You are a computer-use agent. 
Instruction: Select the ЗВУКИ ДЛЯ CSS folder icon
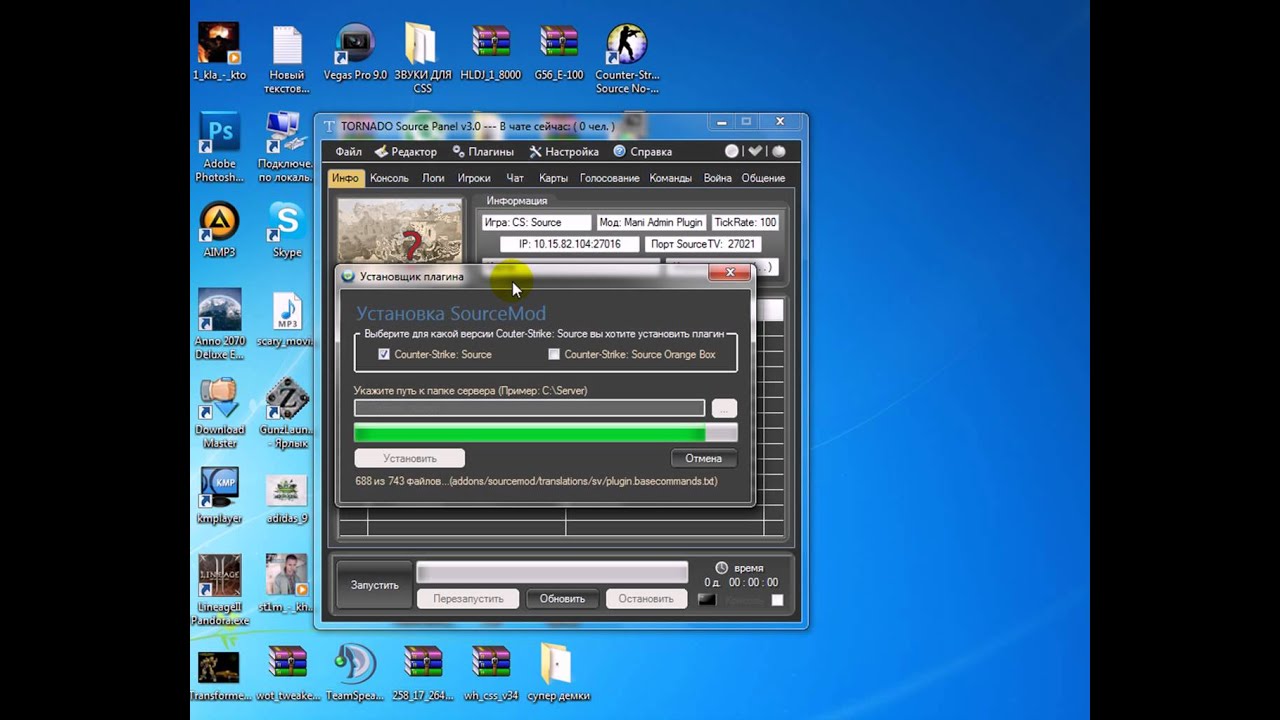click(x=423, y=59)
